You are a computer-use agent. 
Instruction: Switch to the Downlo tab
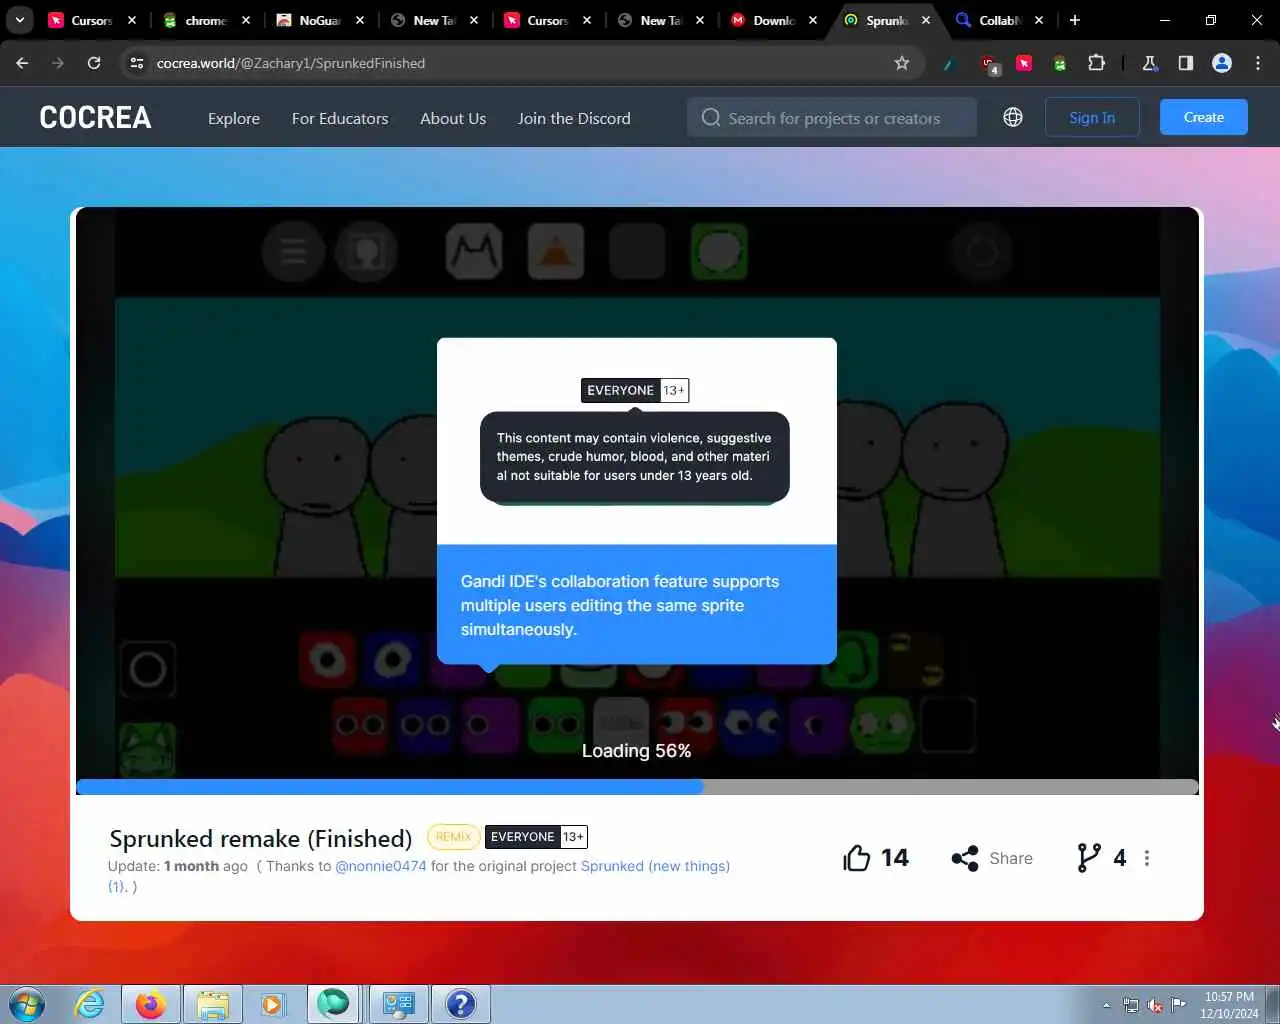tap(774, 20)
